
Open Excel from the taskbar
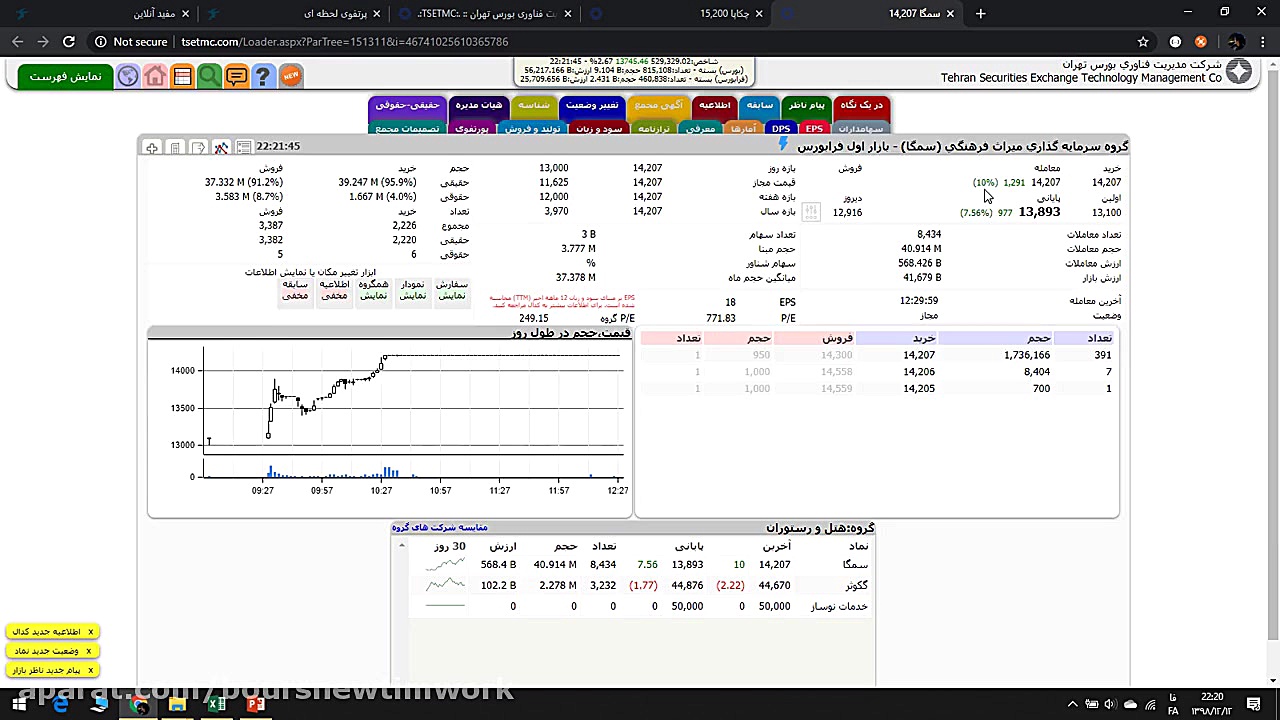point(217,705)
